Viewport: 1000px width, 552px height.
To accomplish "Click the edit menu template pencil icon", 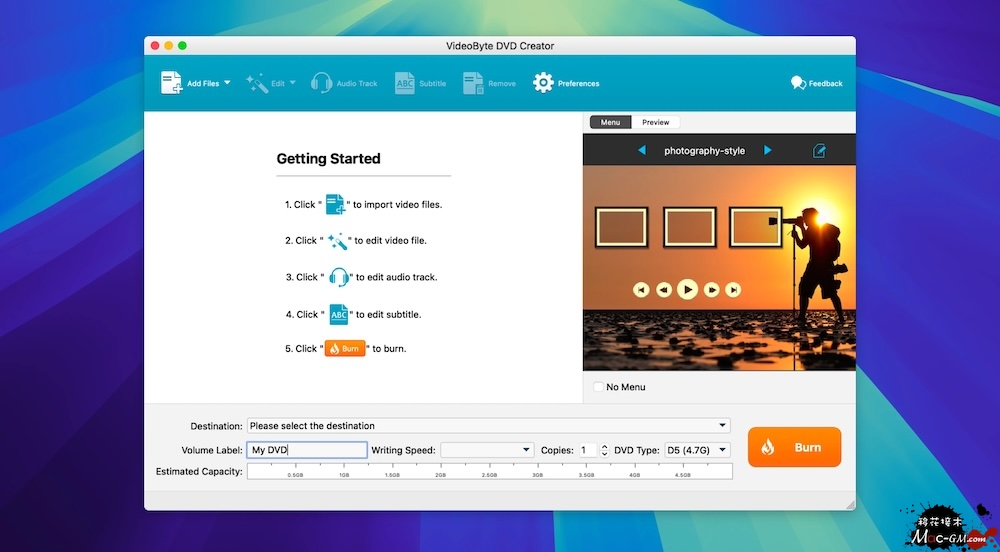I will point(819,151).
